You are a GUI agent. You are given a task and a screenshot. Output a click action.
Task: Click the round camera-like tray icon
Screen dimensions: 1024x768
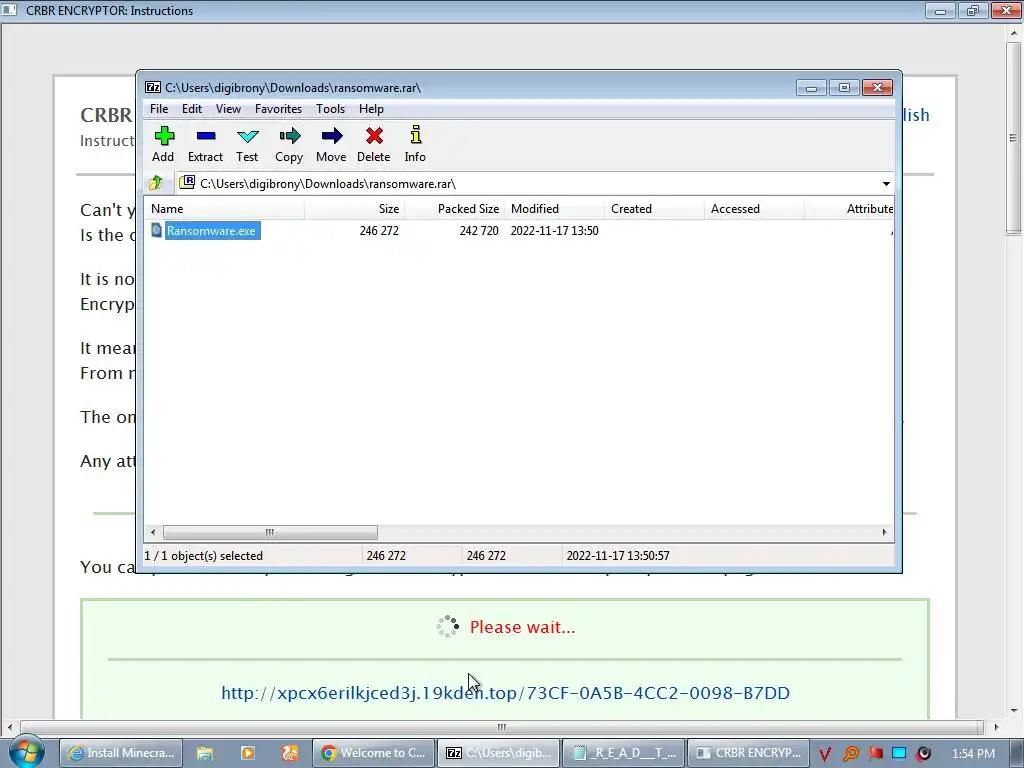(x=923, y=754)
